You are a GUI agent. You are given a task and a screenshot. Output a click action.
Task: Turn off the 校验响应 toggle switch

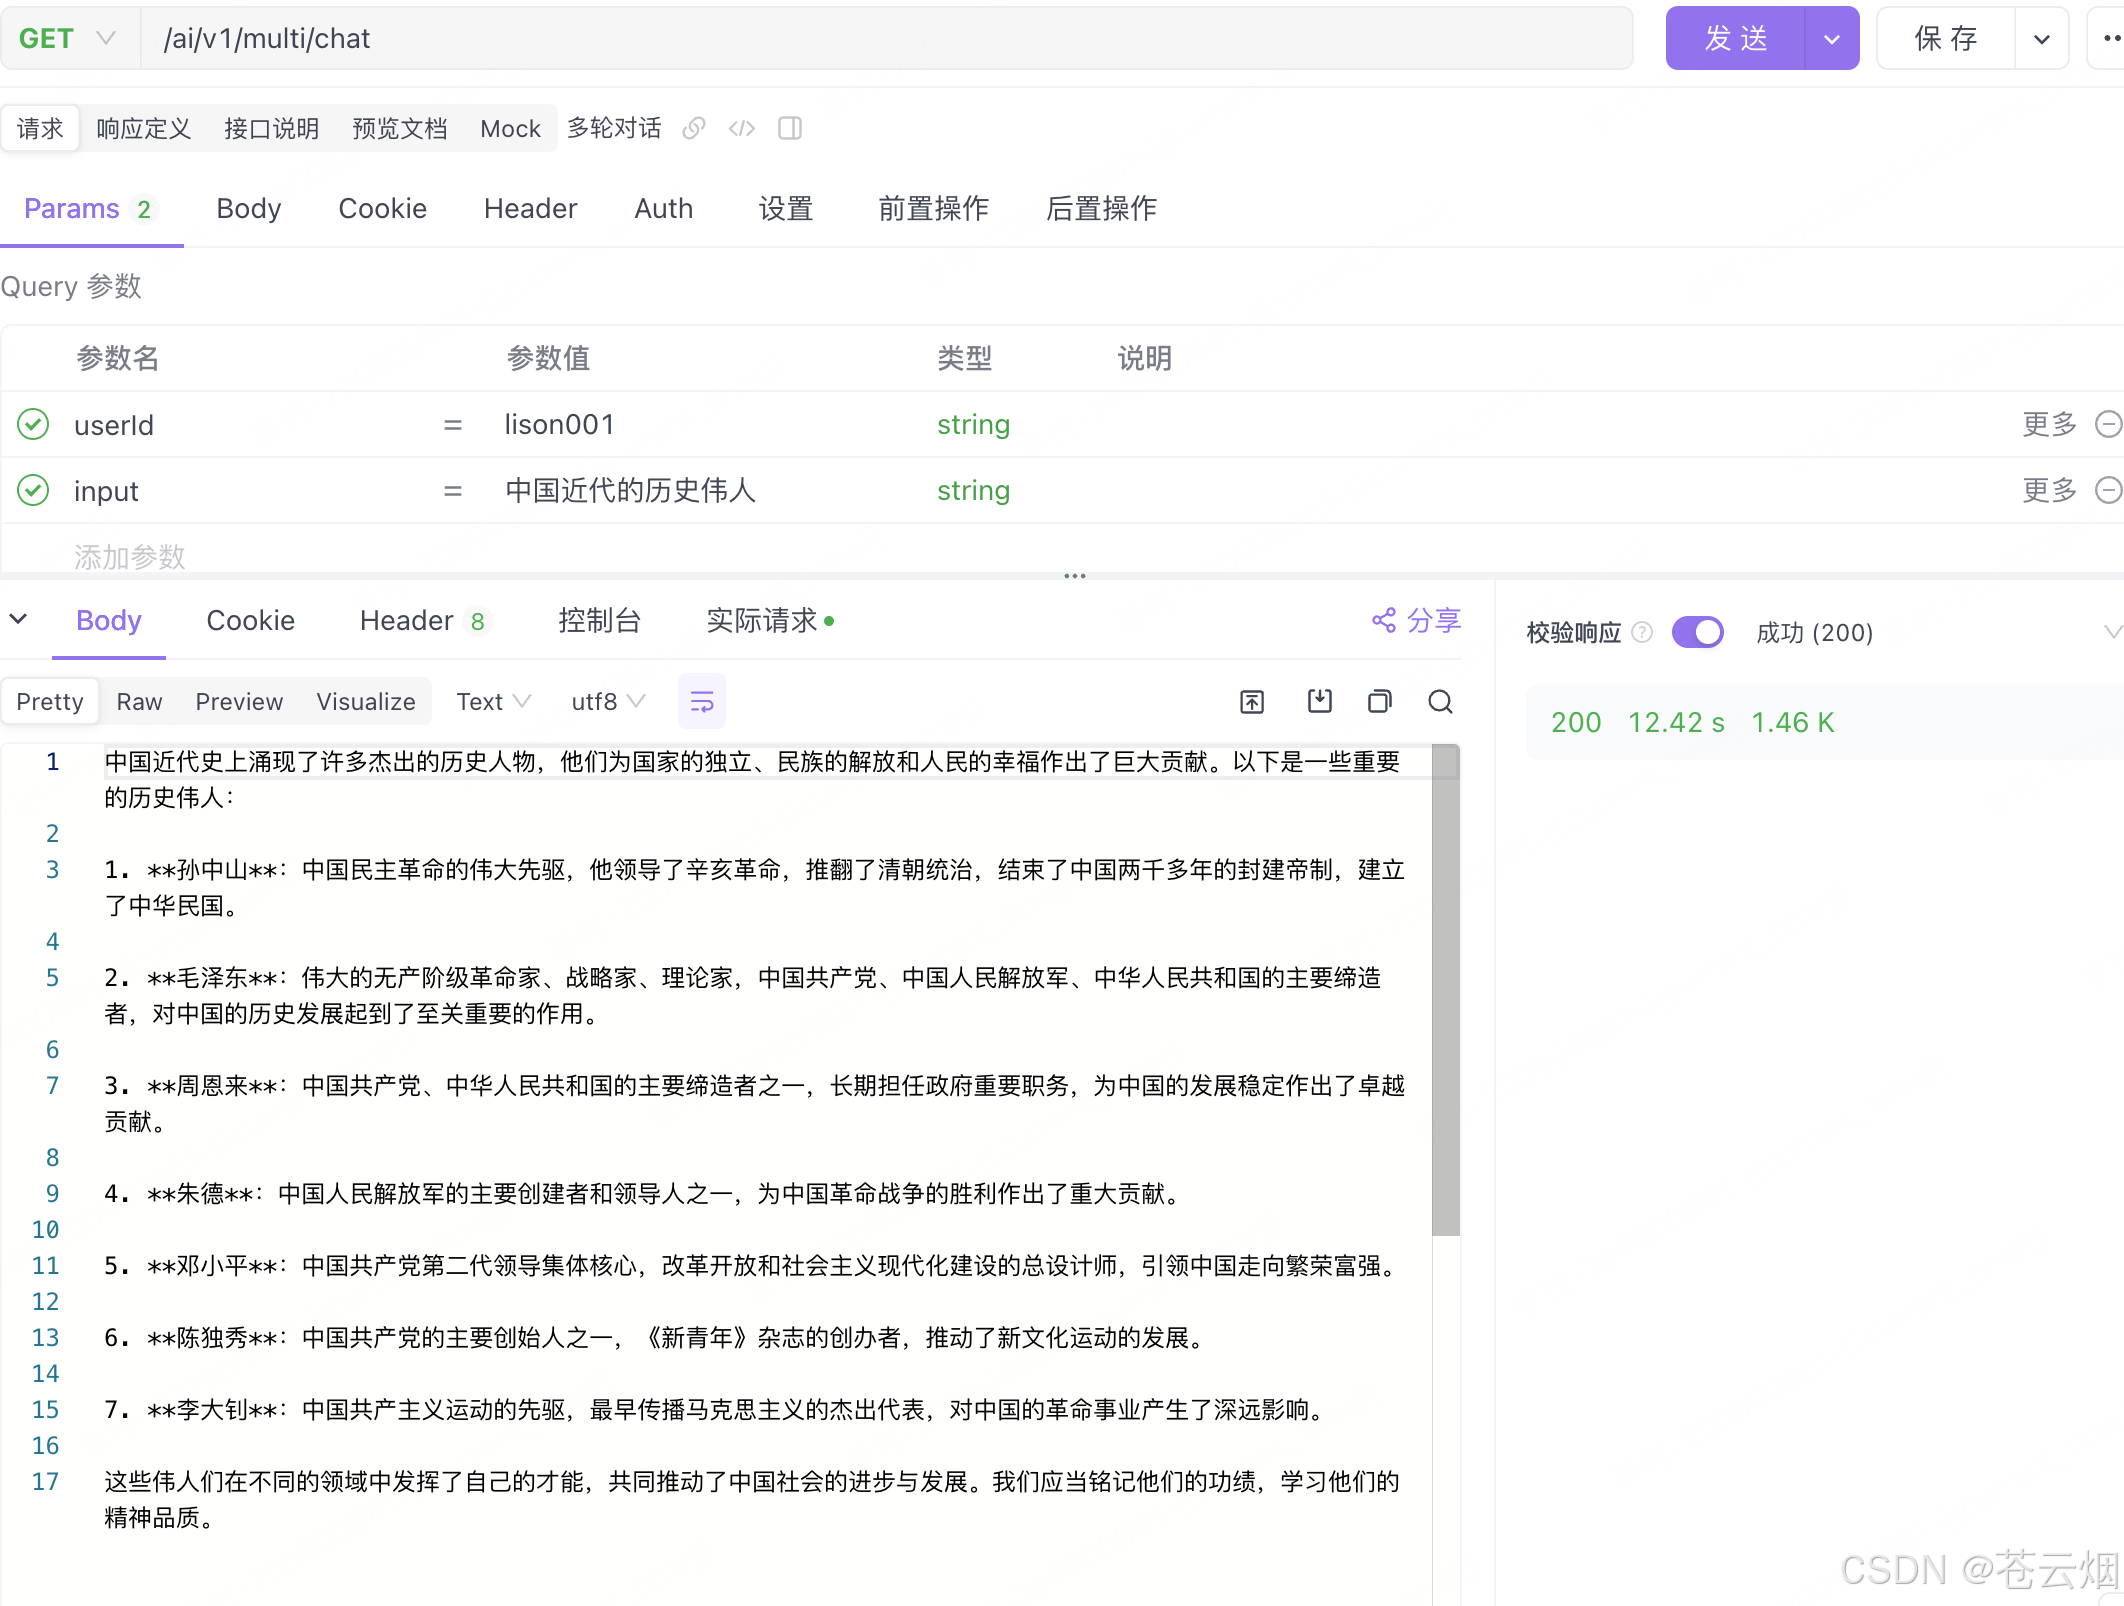pos(1698,632)
